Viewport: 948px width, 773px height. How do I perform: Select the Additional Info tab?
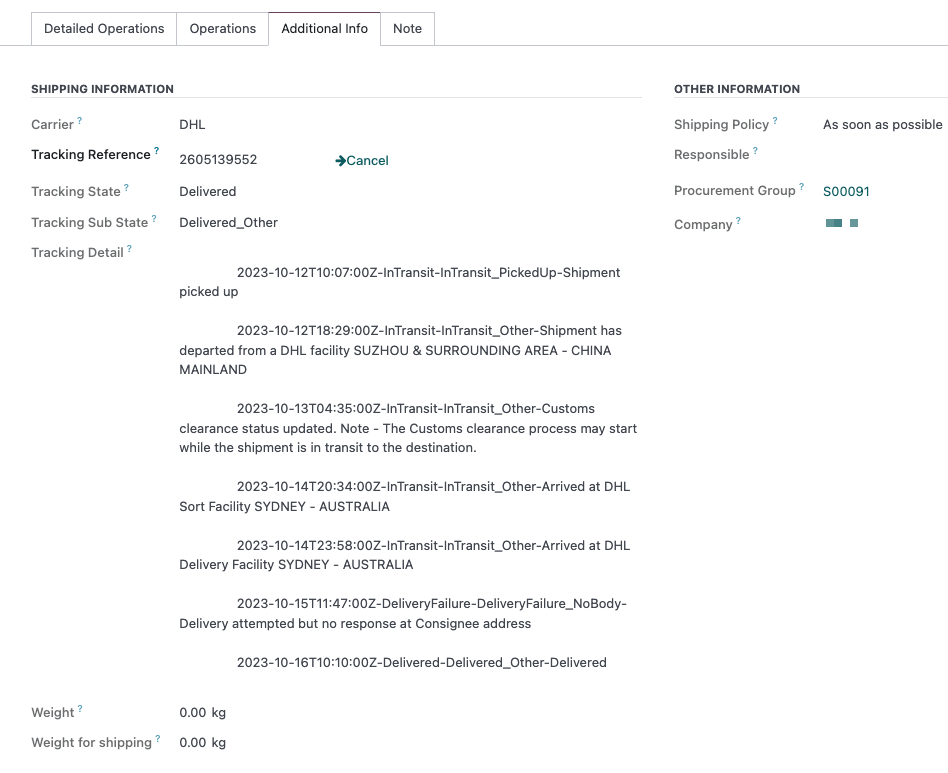pyautogui.click(x=325, y=28)
